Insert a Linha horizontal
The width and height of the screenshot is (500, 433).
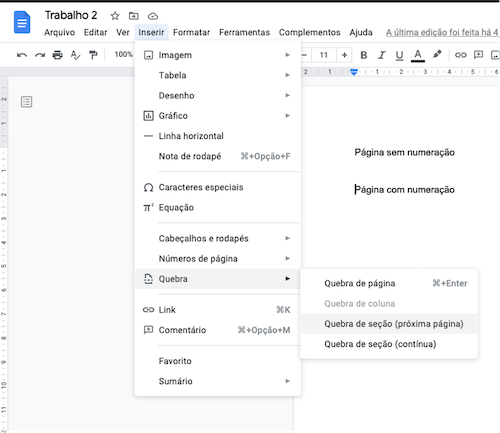point(218,136)
